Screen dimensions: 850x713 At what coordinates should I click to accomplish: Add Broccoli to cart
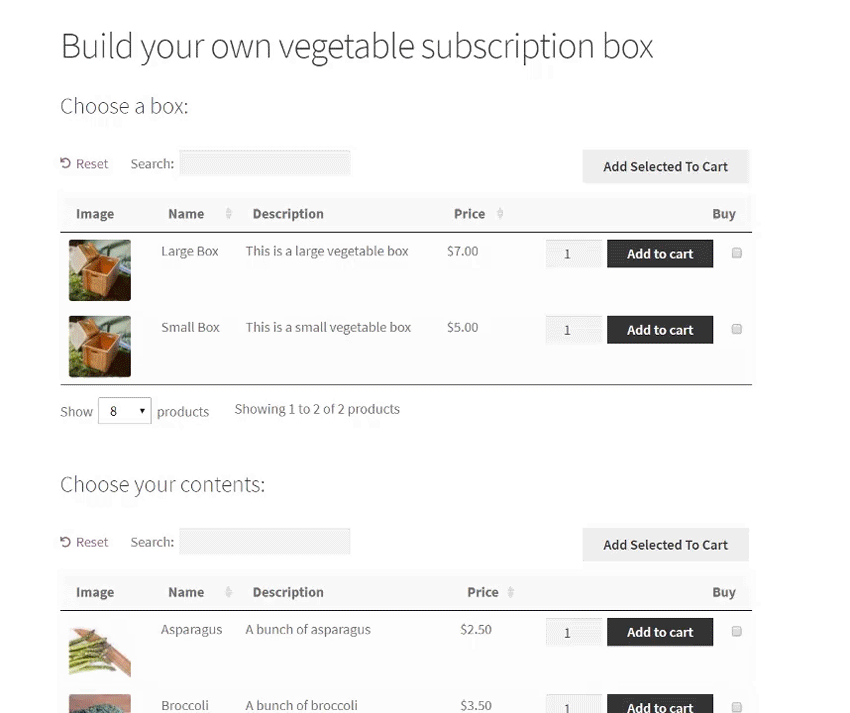pyautogui.click(x=660, y=705)
